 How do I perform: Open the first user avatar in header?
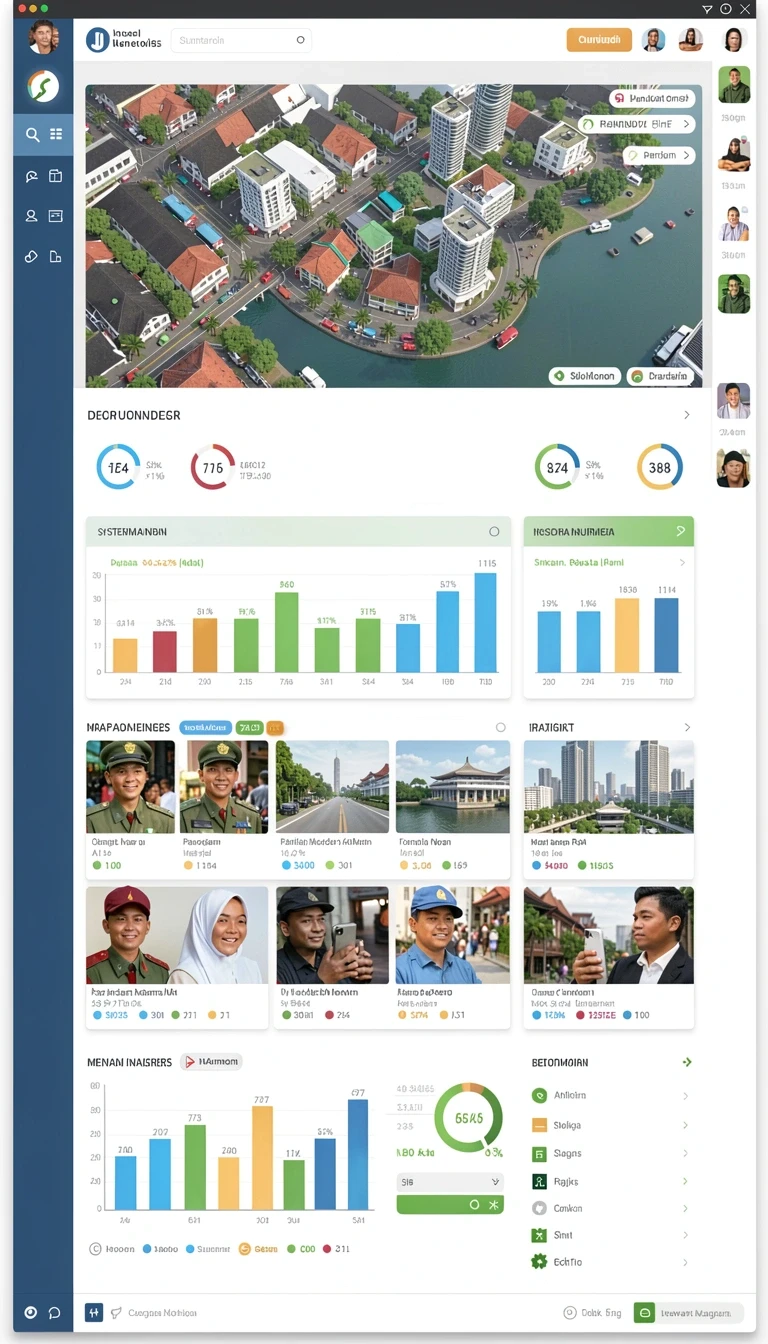point(653,40)
